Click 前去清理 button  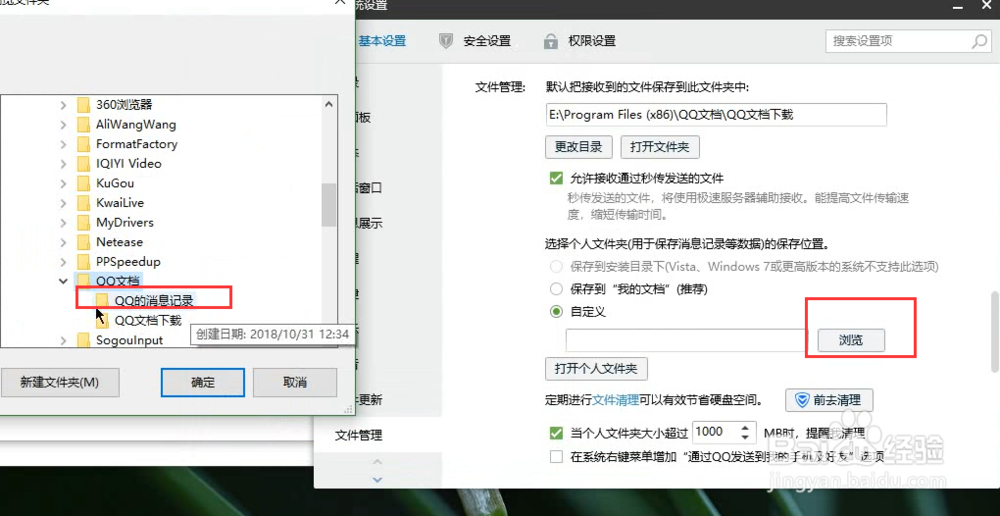pyautogui.click(x=828, y=401)
